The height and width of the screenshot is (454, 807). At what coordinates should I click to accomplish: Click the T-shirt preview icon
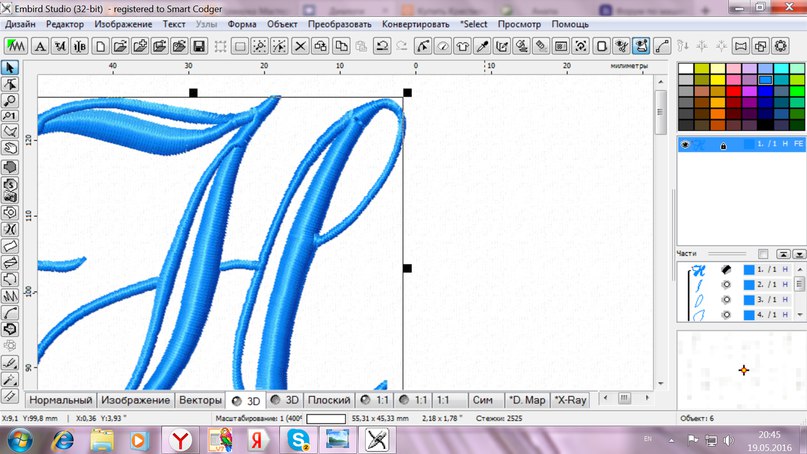(462, 46)
